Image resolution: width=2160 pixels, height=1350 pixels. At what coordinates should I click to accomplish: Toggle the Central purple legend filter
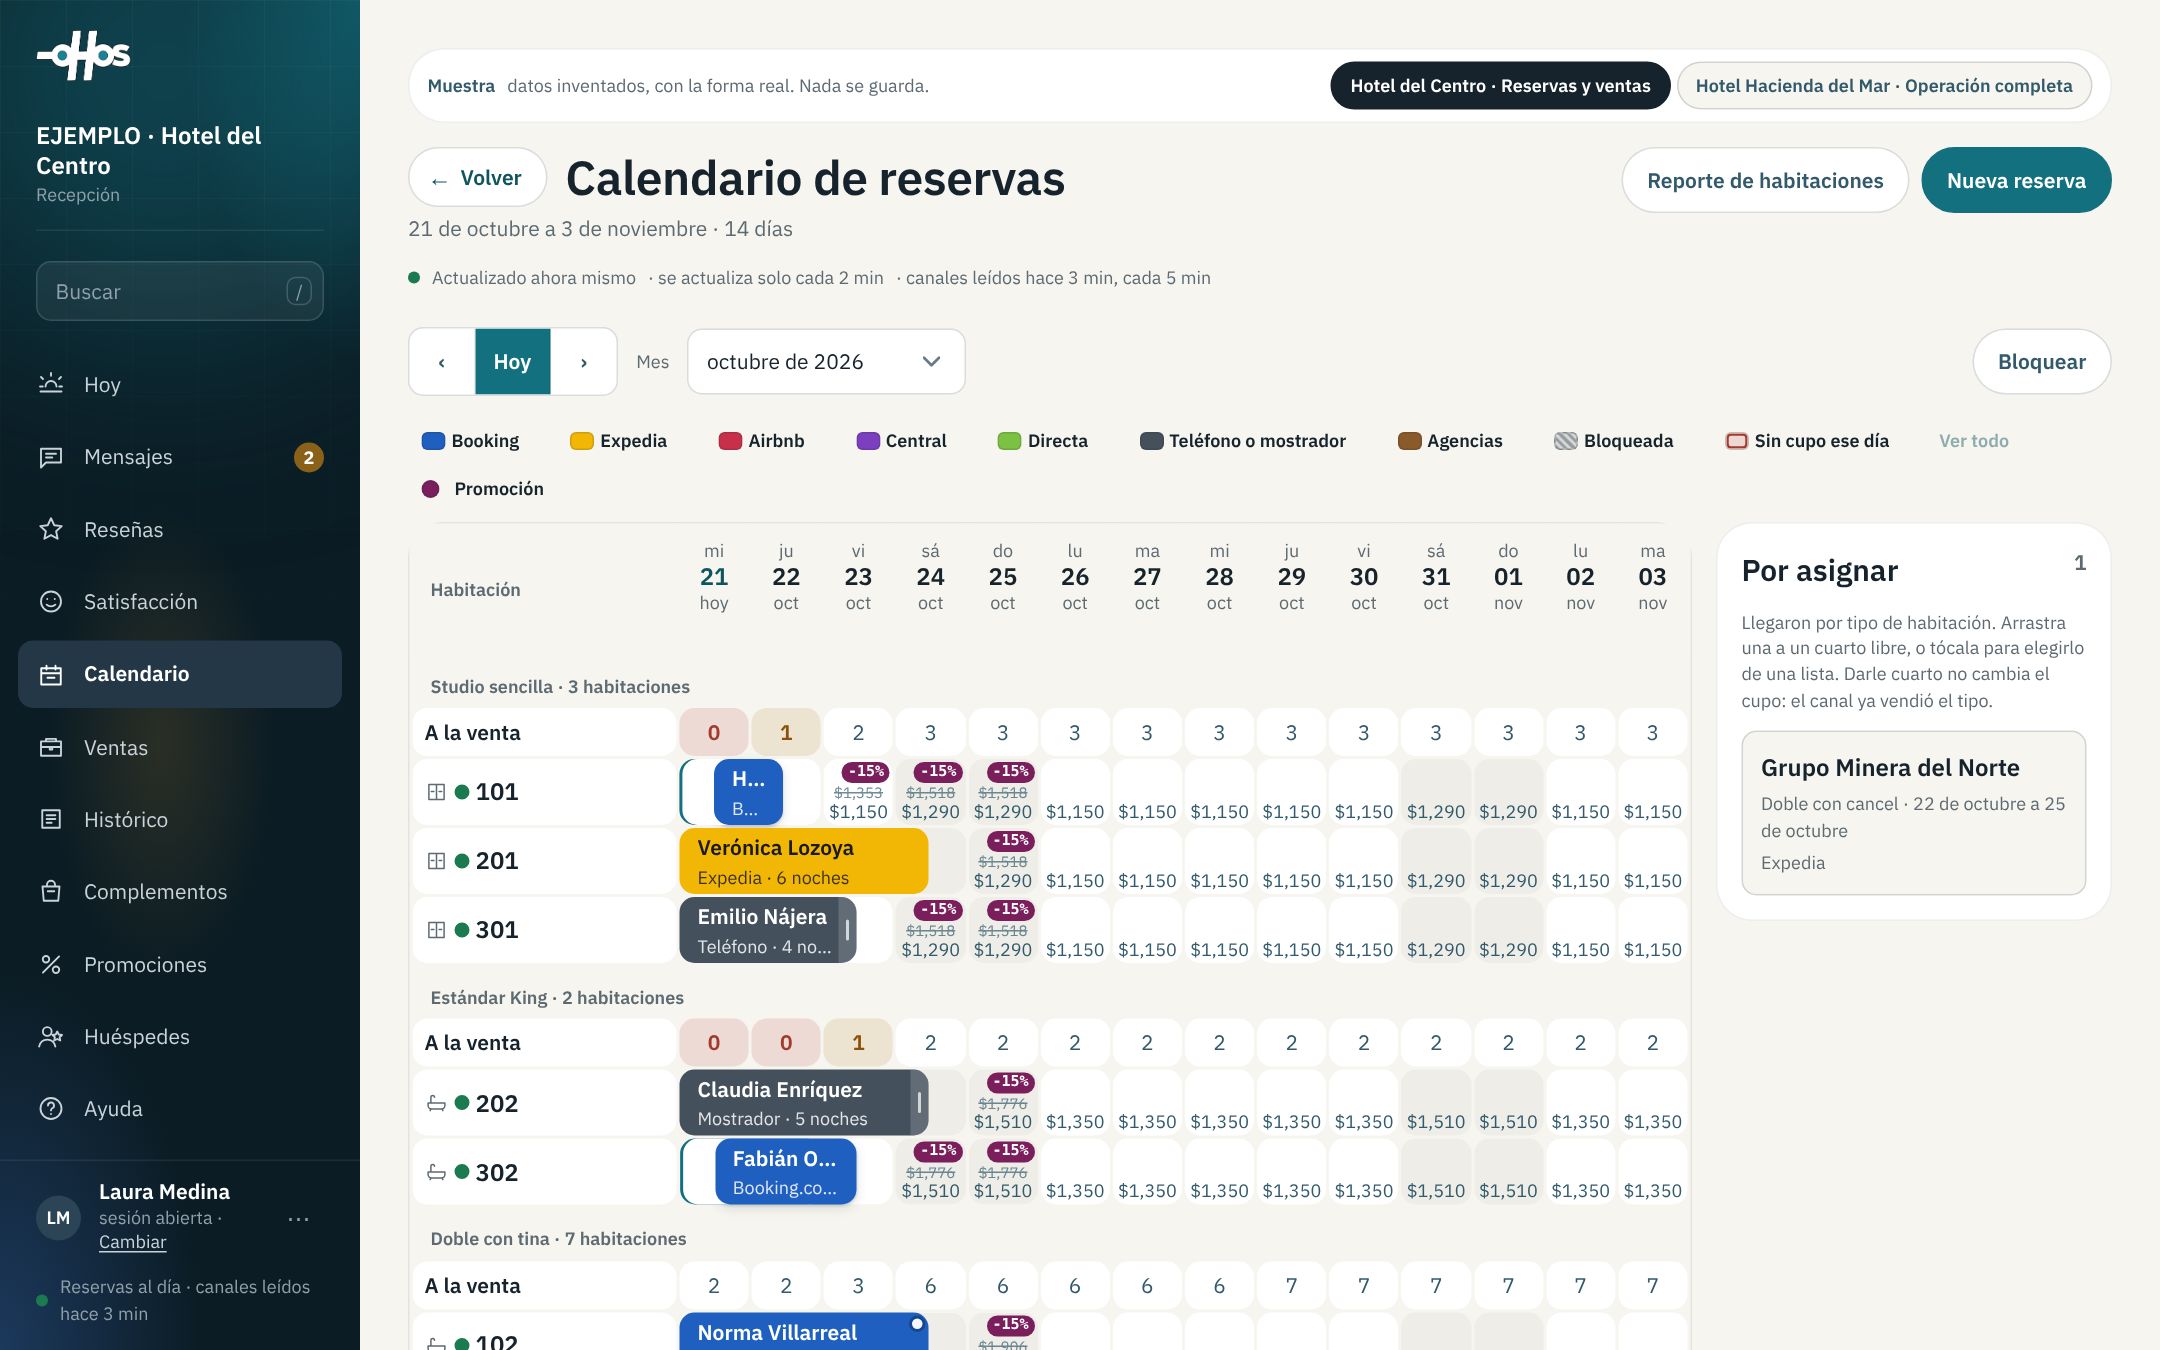pyautogui.click(x=901, y=441)
